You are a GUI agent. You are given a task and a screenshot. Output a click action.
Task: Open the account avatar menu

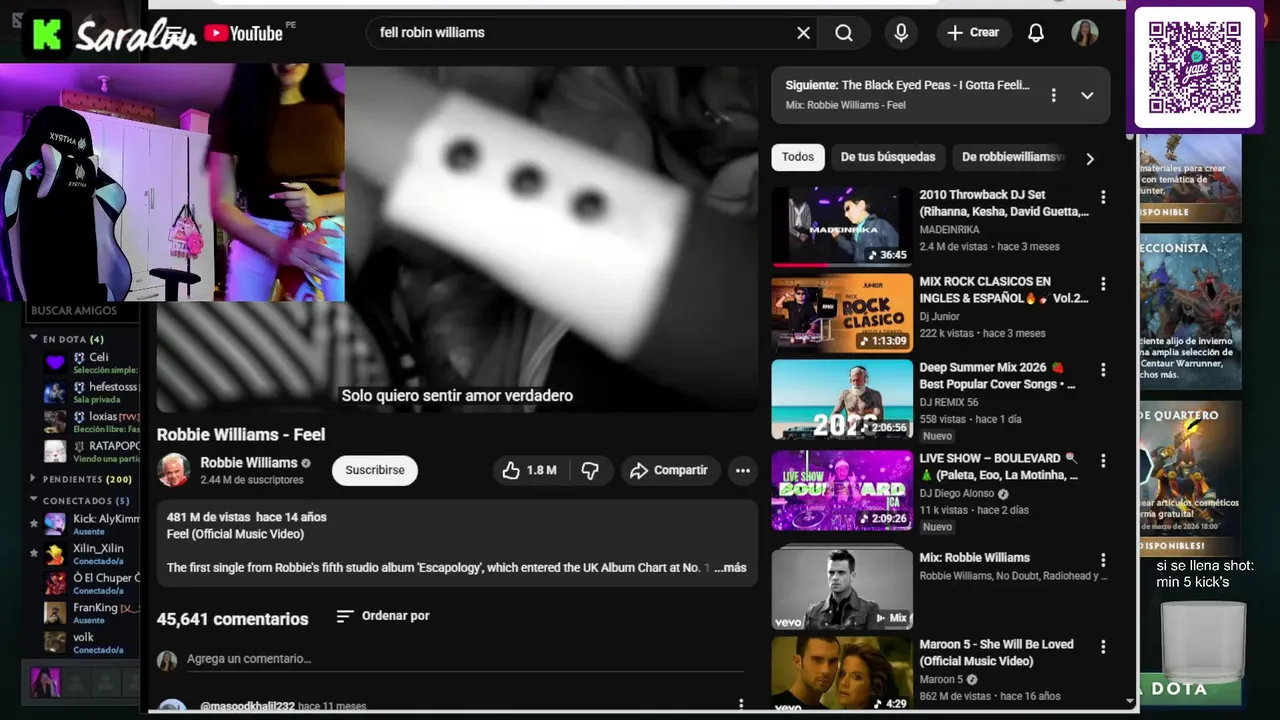click(1085, 33)
